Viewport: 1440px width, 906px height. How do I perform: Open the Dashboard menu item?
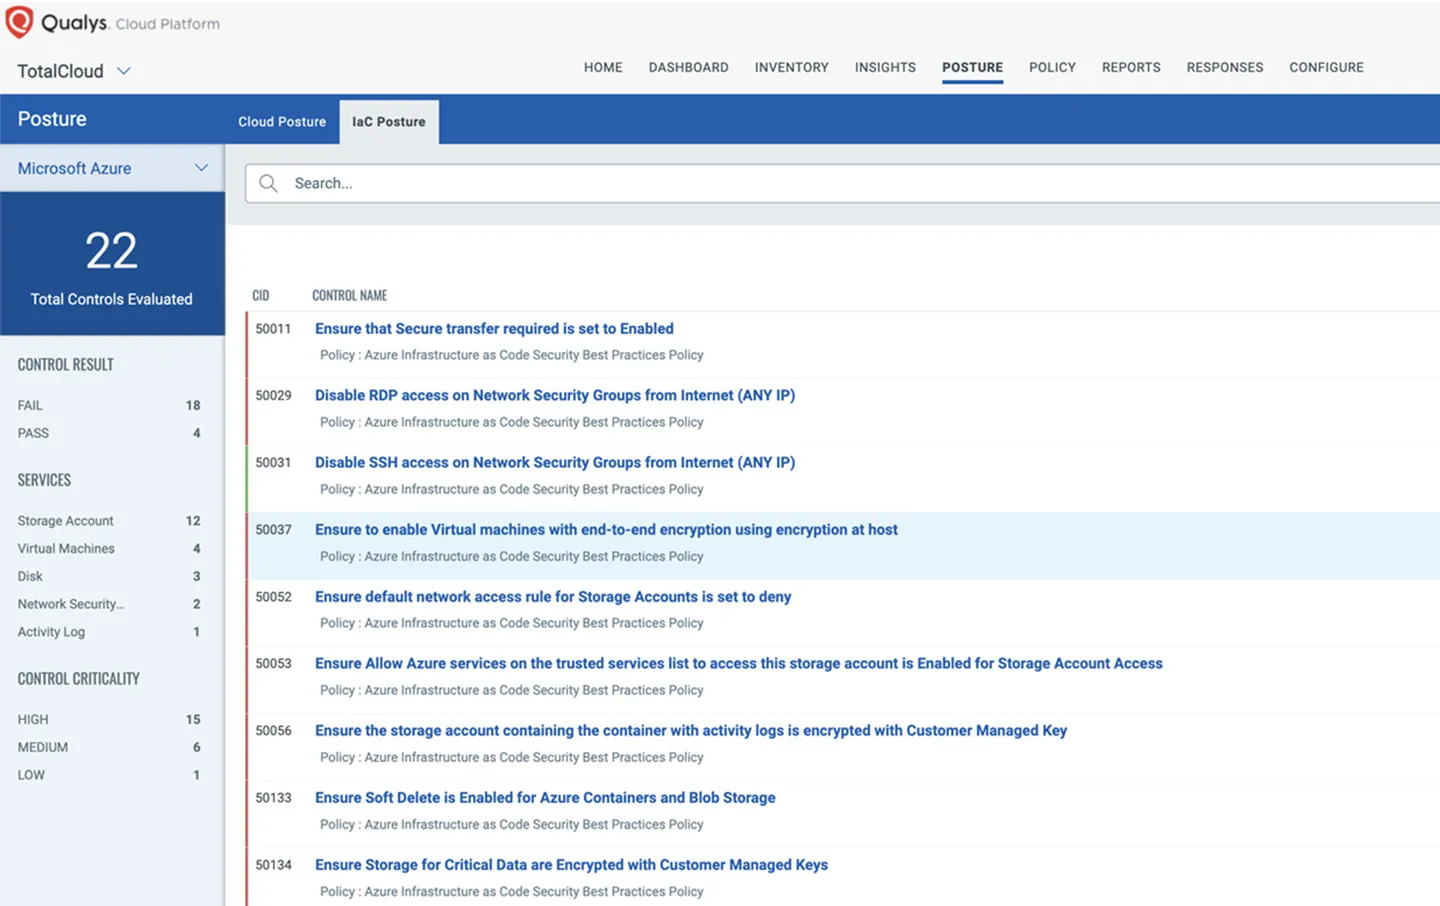point(688,67)
